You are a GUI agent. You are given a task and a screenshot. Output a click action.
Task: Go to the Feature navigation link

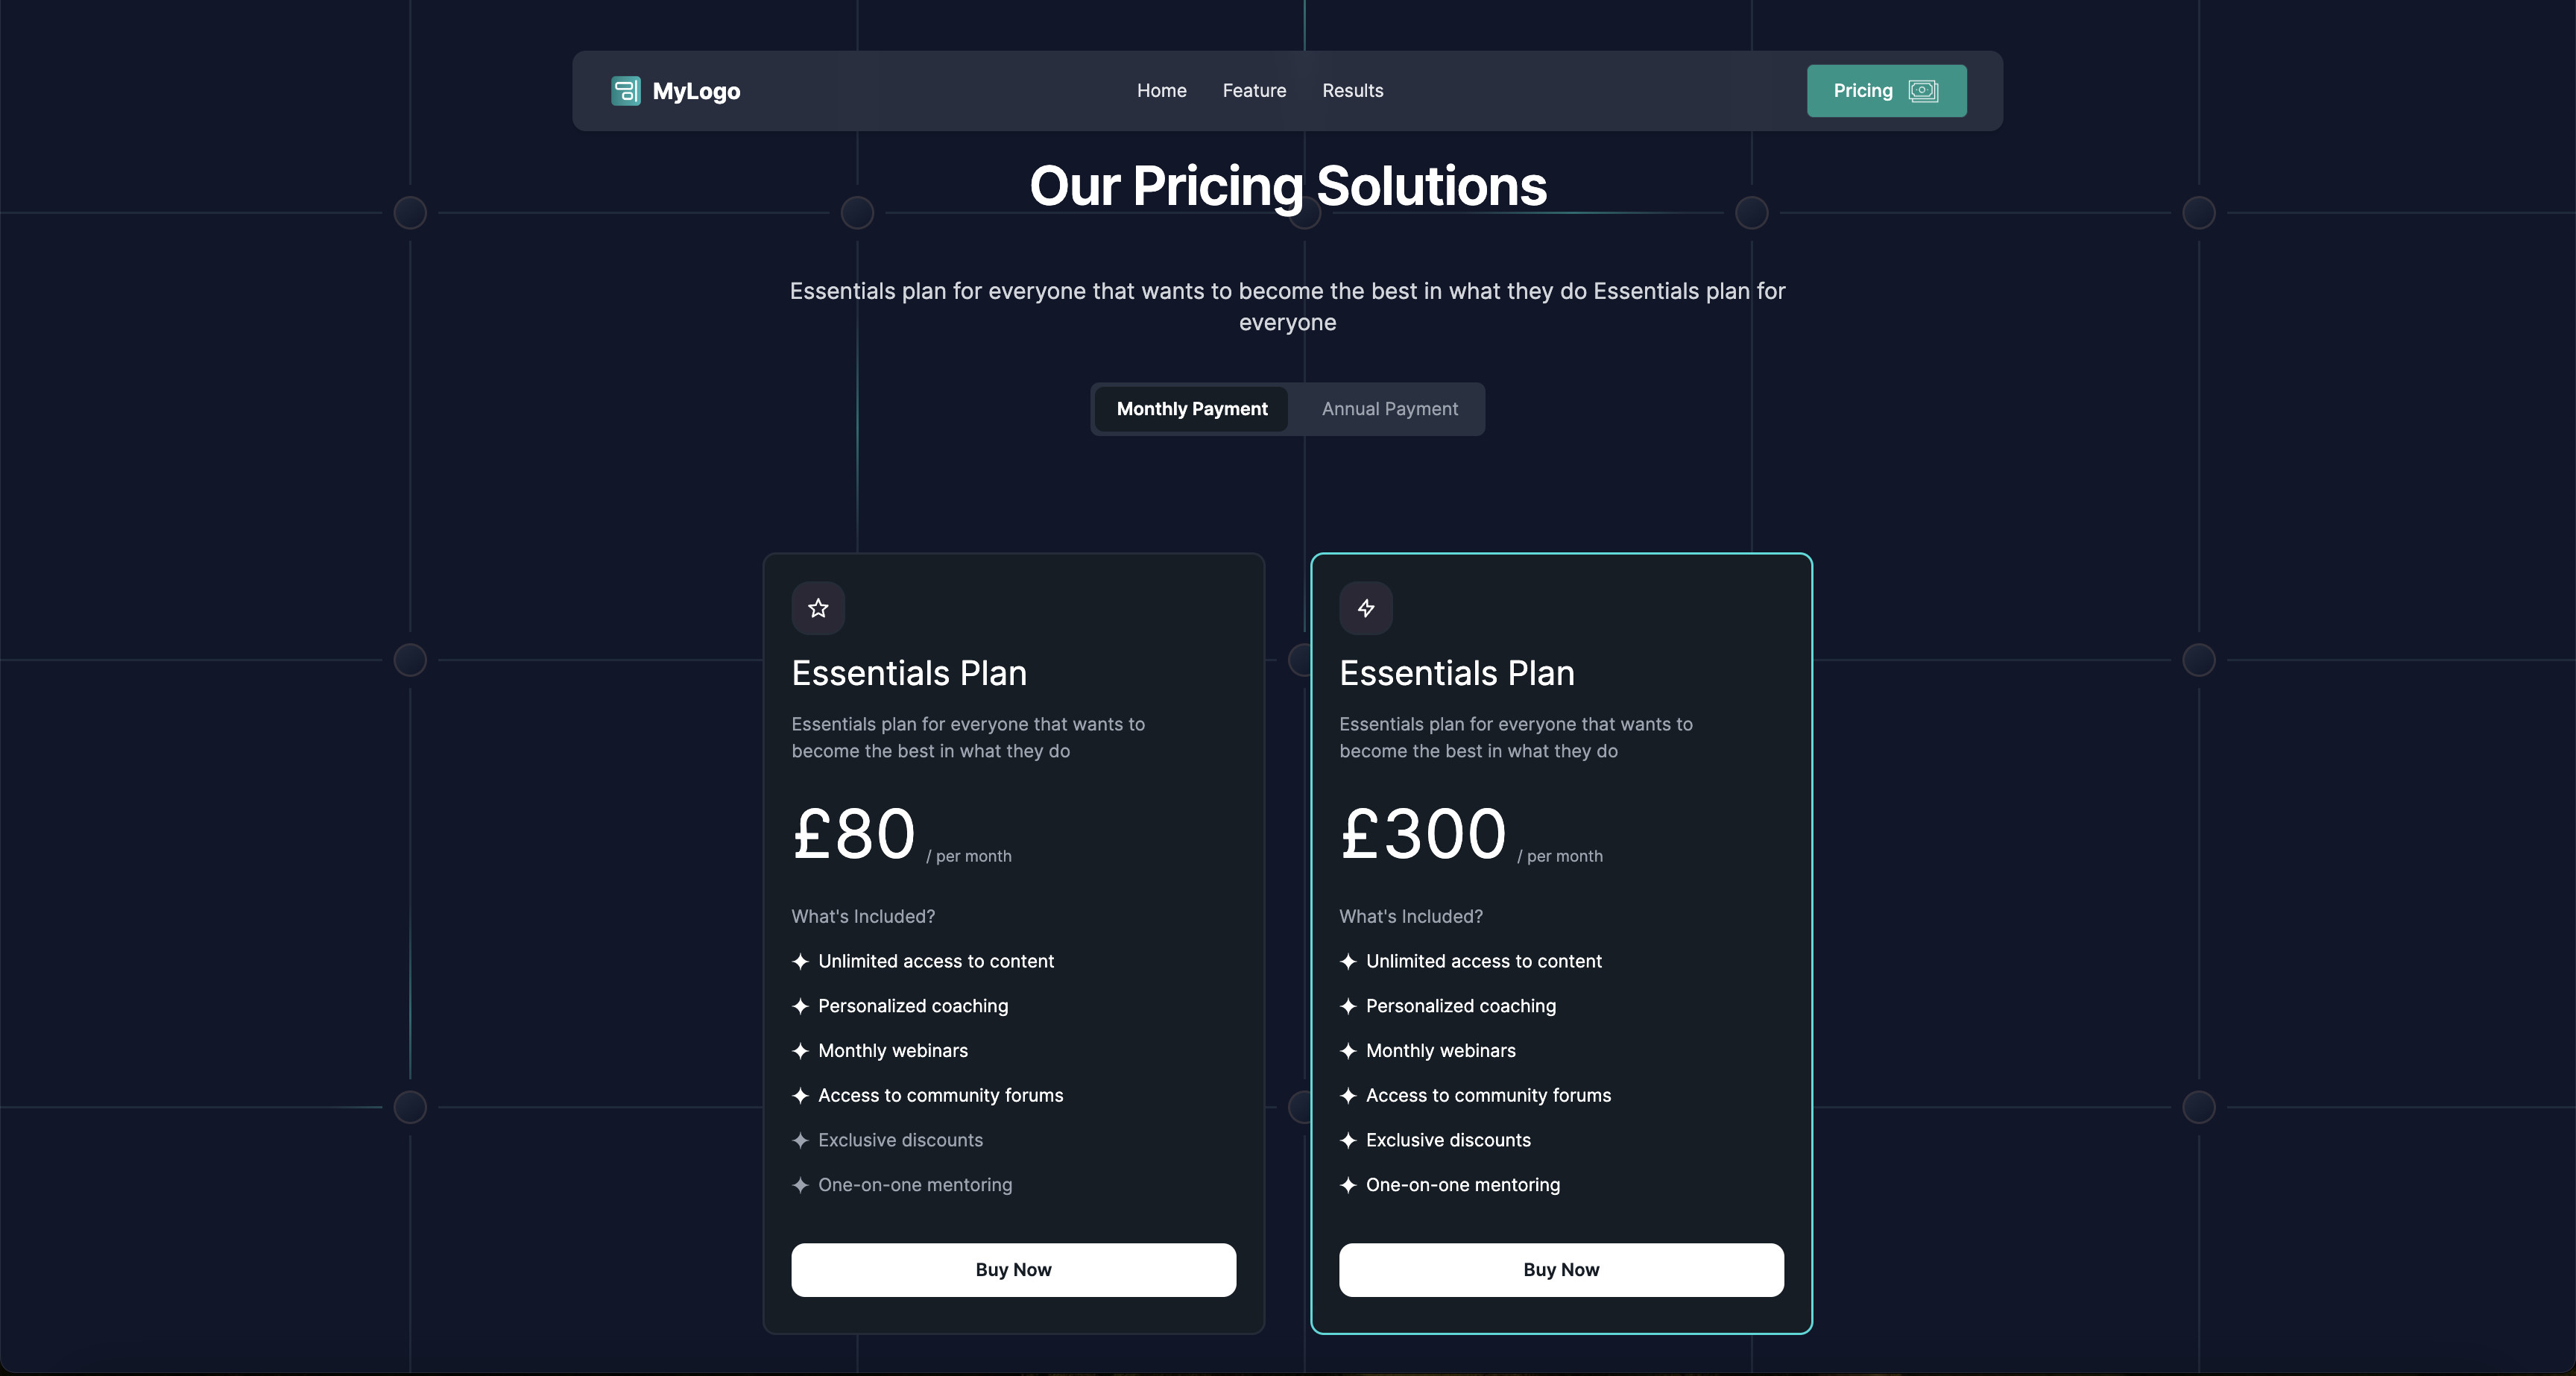coord(1254,91)
